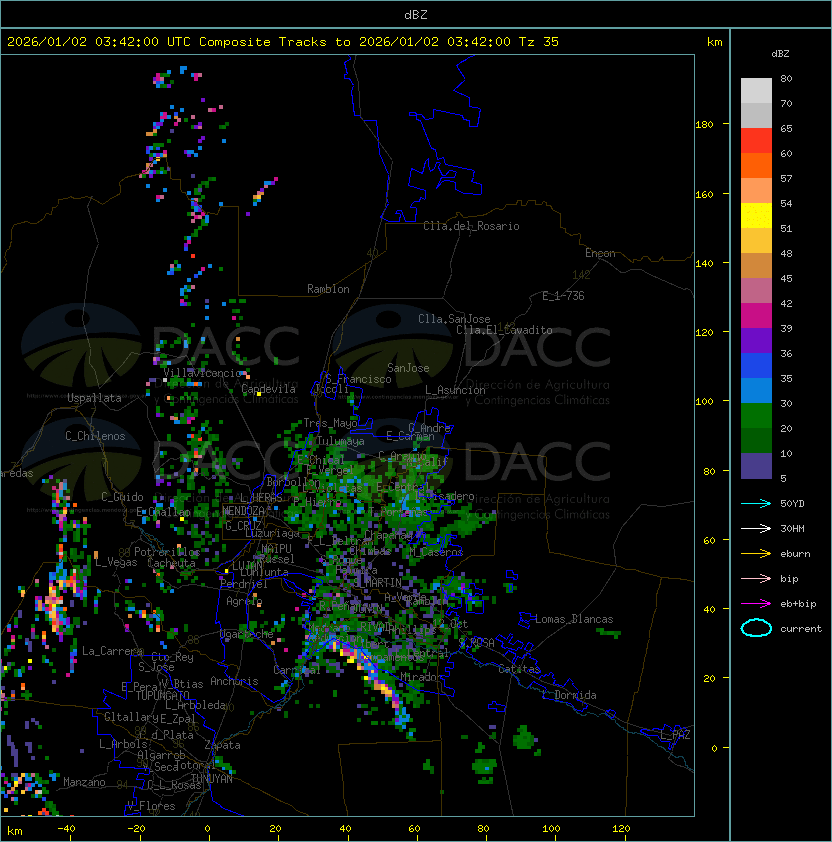Click the 'Encon' map label

point(600,253)
